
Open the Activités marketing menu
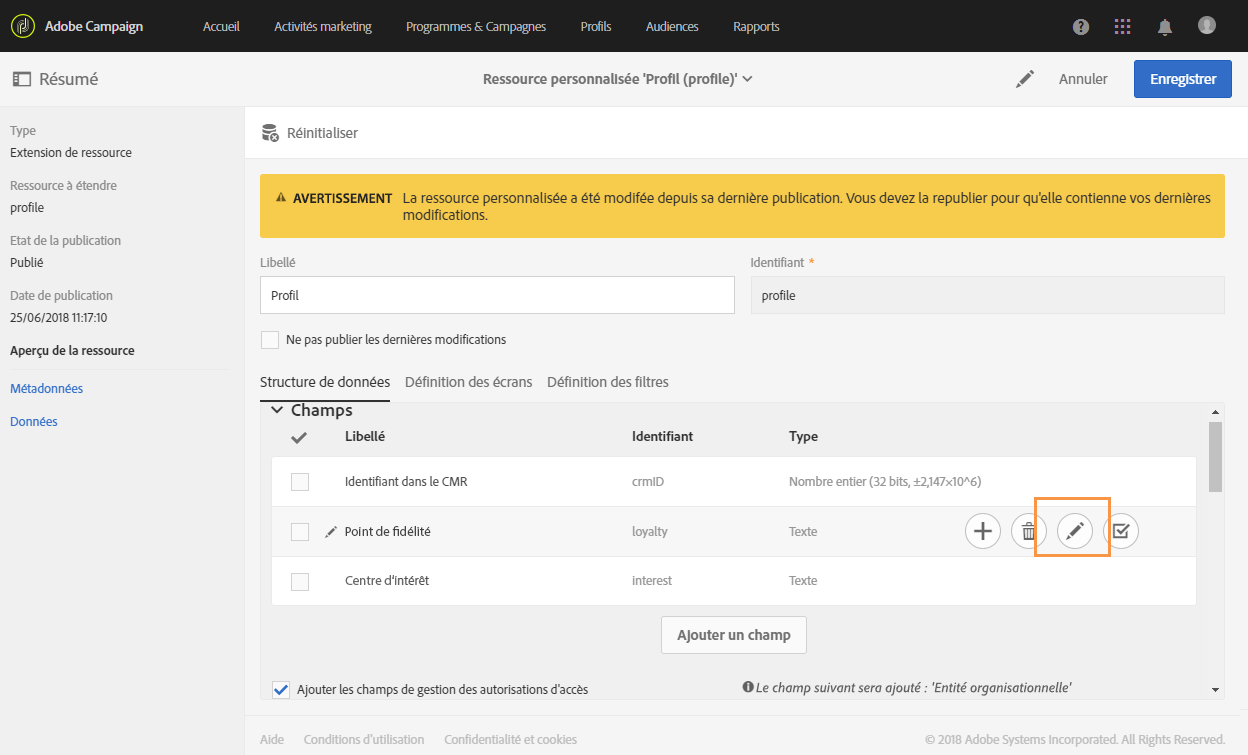tap(323, 27)
